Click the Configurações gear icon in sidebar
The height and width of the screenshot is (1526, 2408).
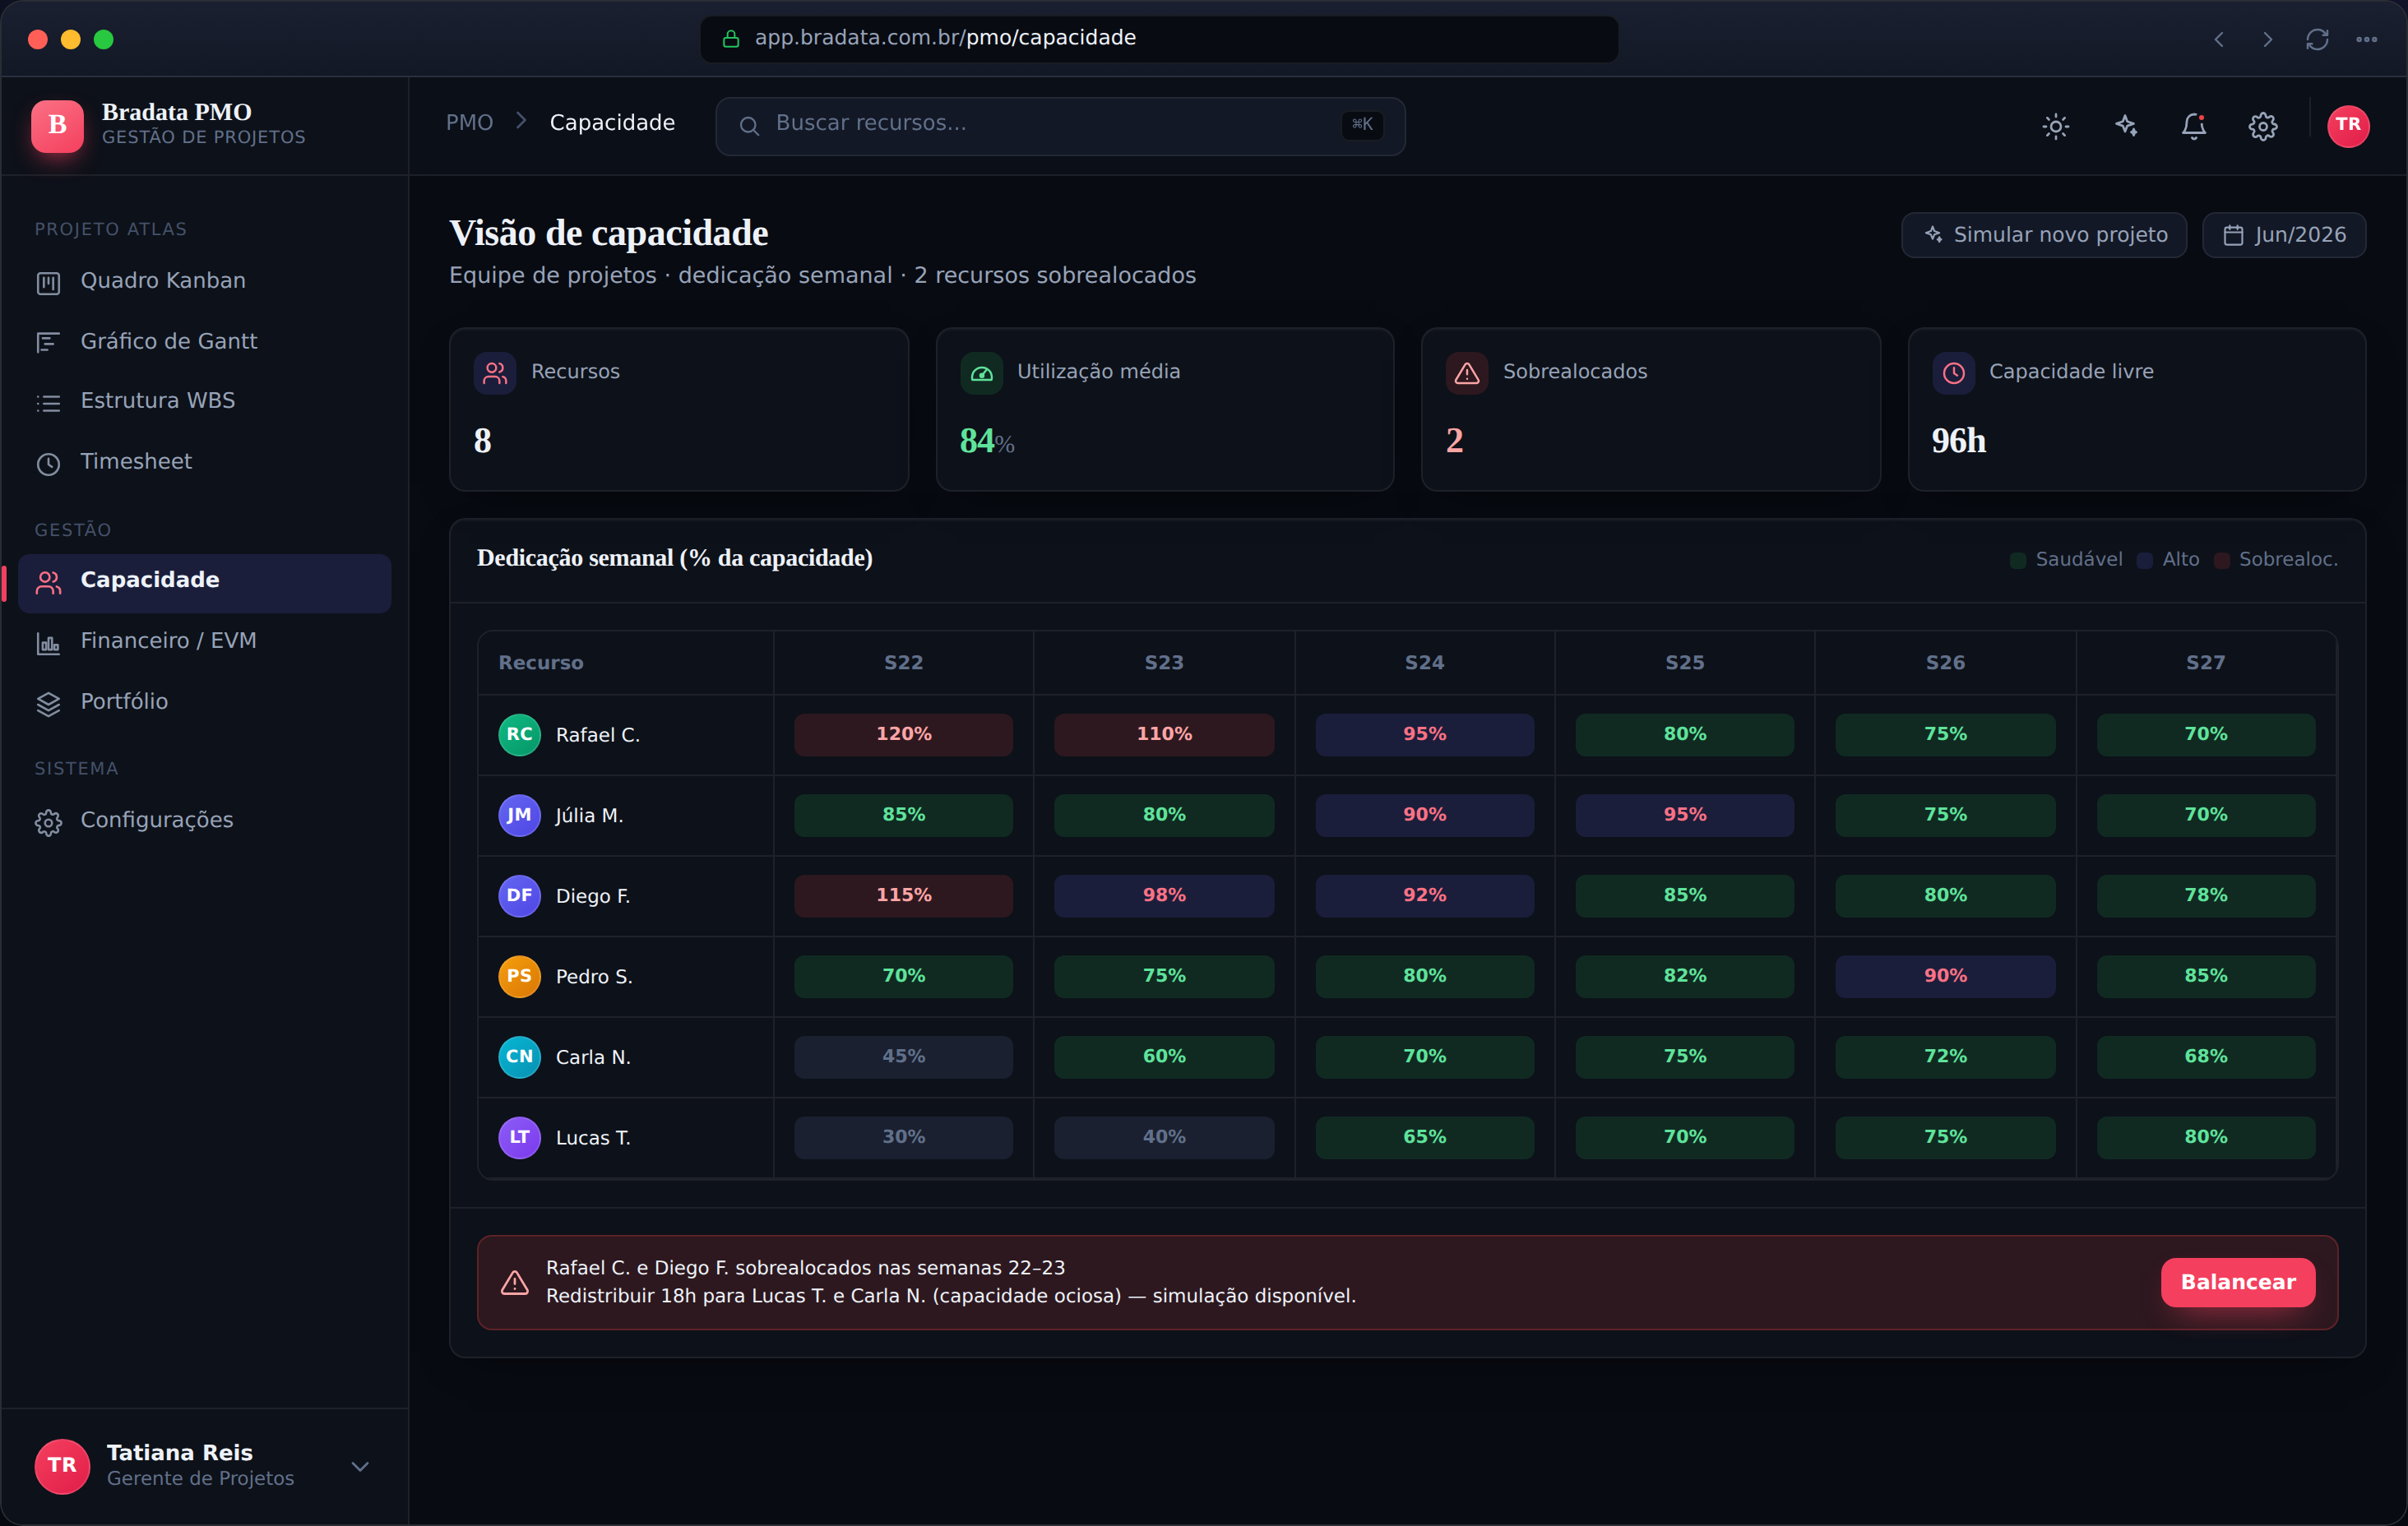[x=48, y=823]
